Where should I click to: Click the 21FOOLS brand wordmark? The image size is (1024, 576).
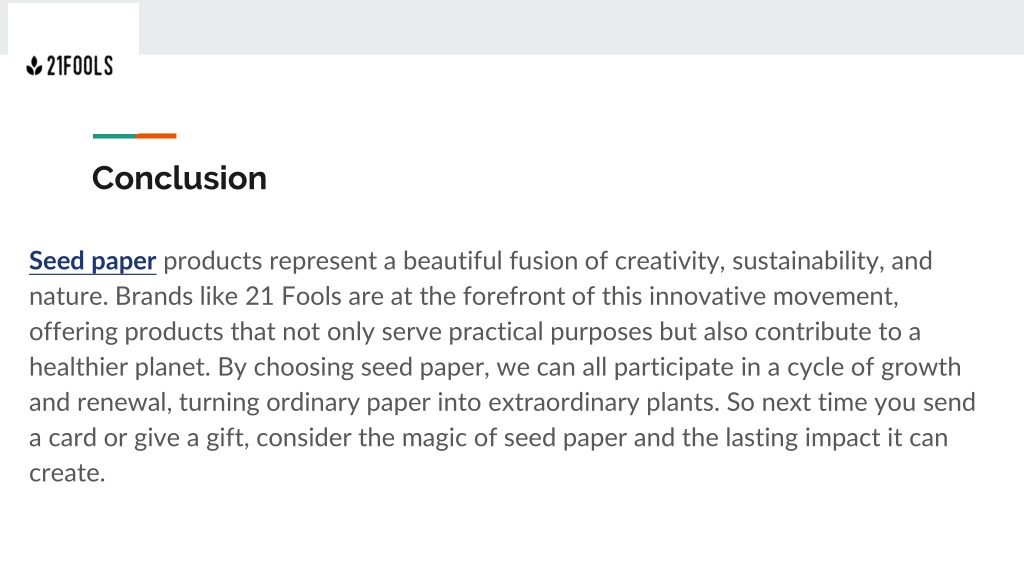coord(80,66)
